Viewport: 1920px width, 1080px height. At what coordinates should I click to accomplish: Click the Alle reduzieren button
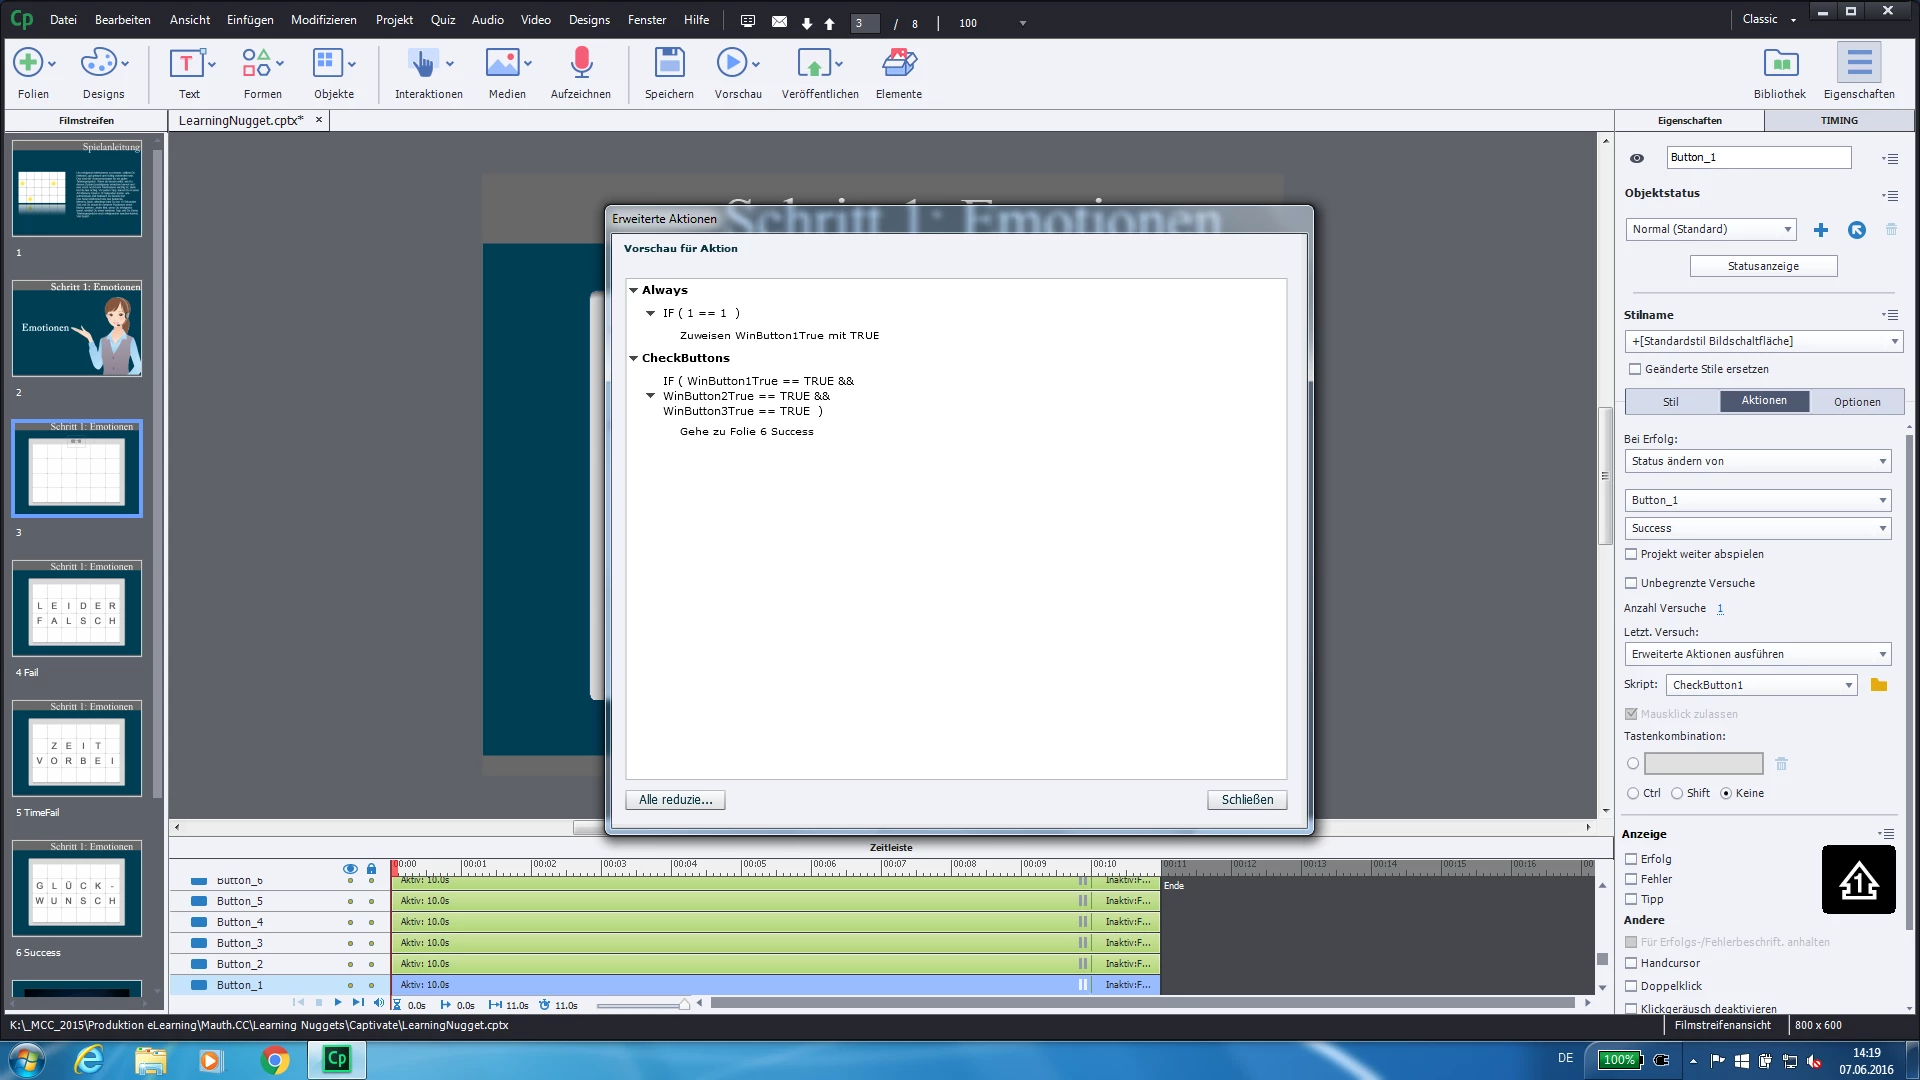click(675, 800)
